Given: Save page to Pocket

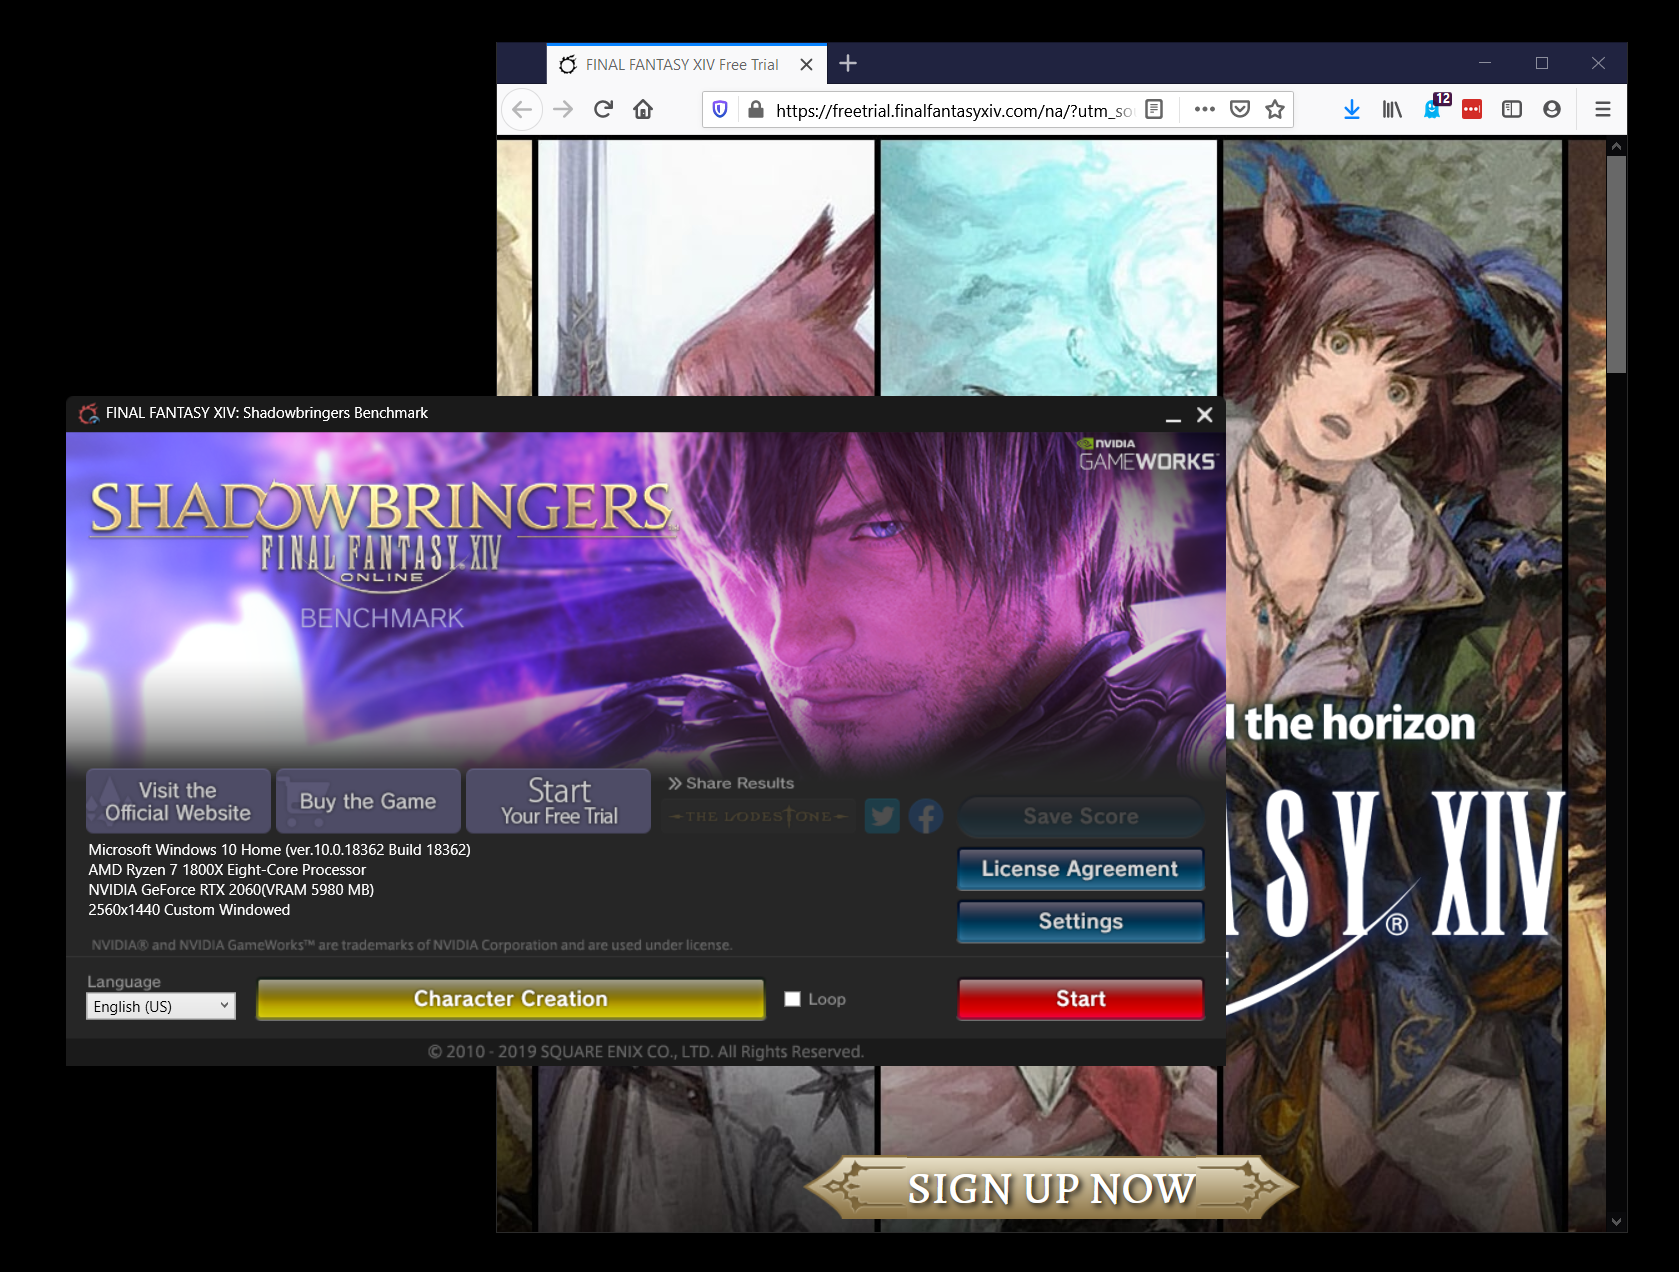Looking at the screenshot, I should point(1239,109).
